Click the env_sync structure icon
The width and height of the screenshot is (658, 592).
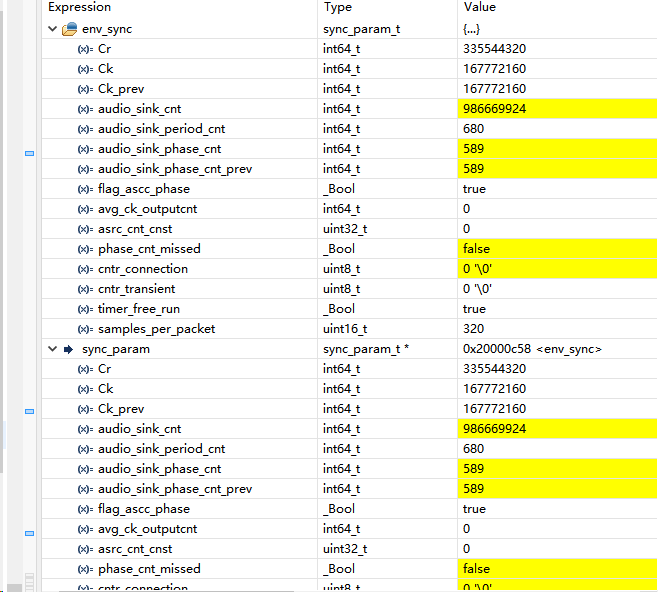point(69,29)
